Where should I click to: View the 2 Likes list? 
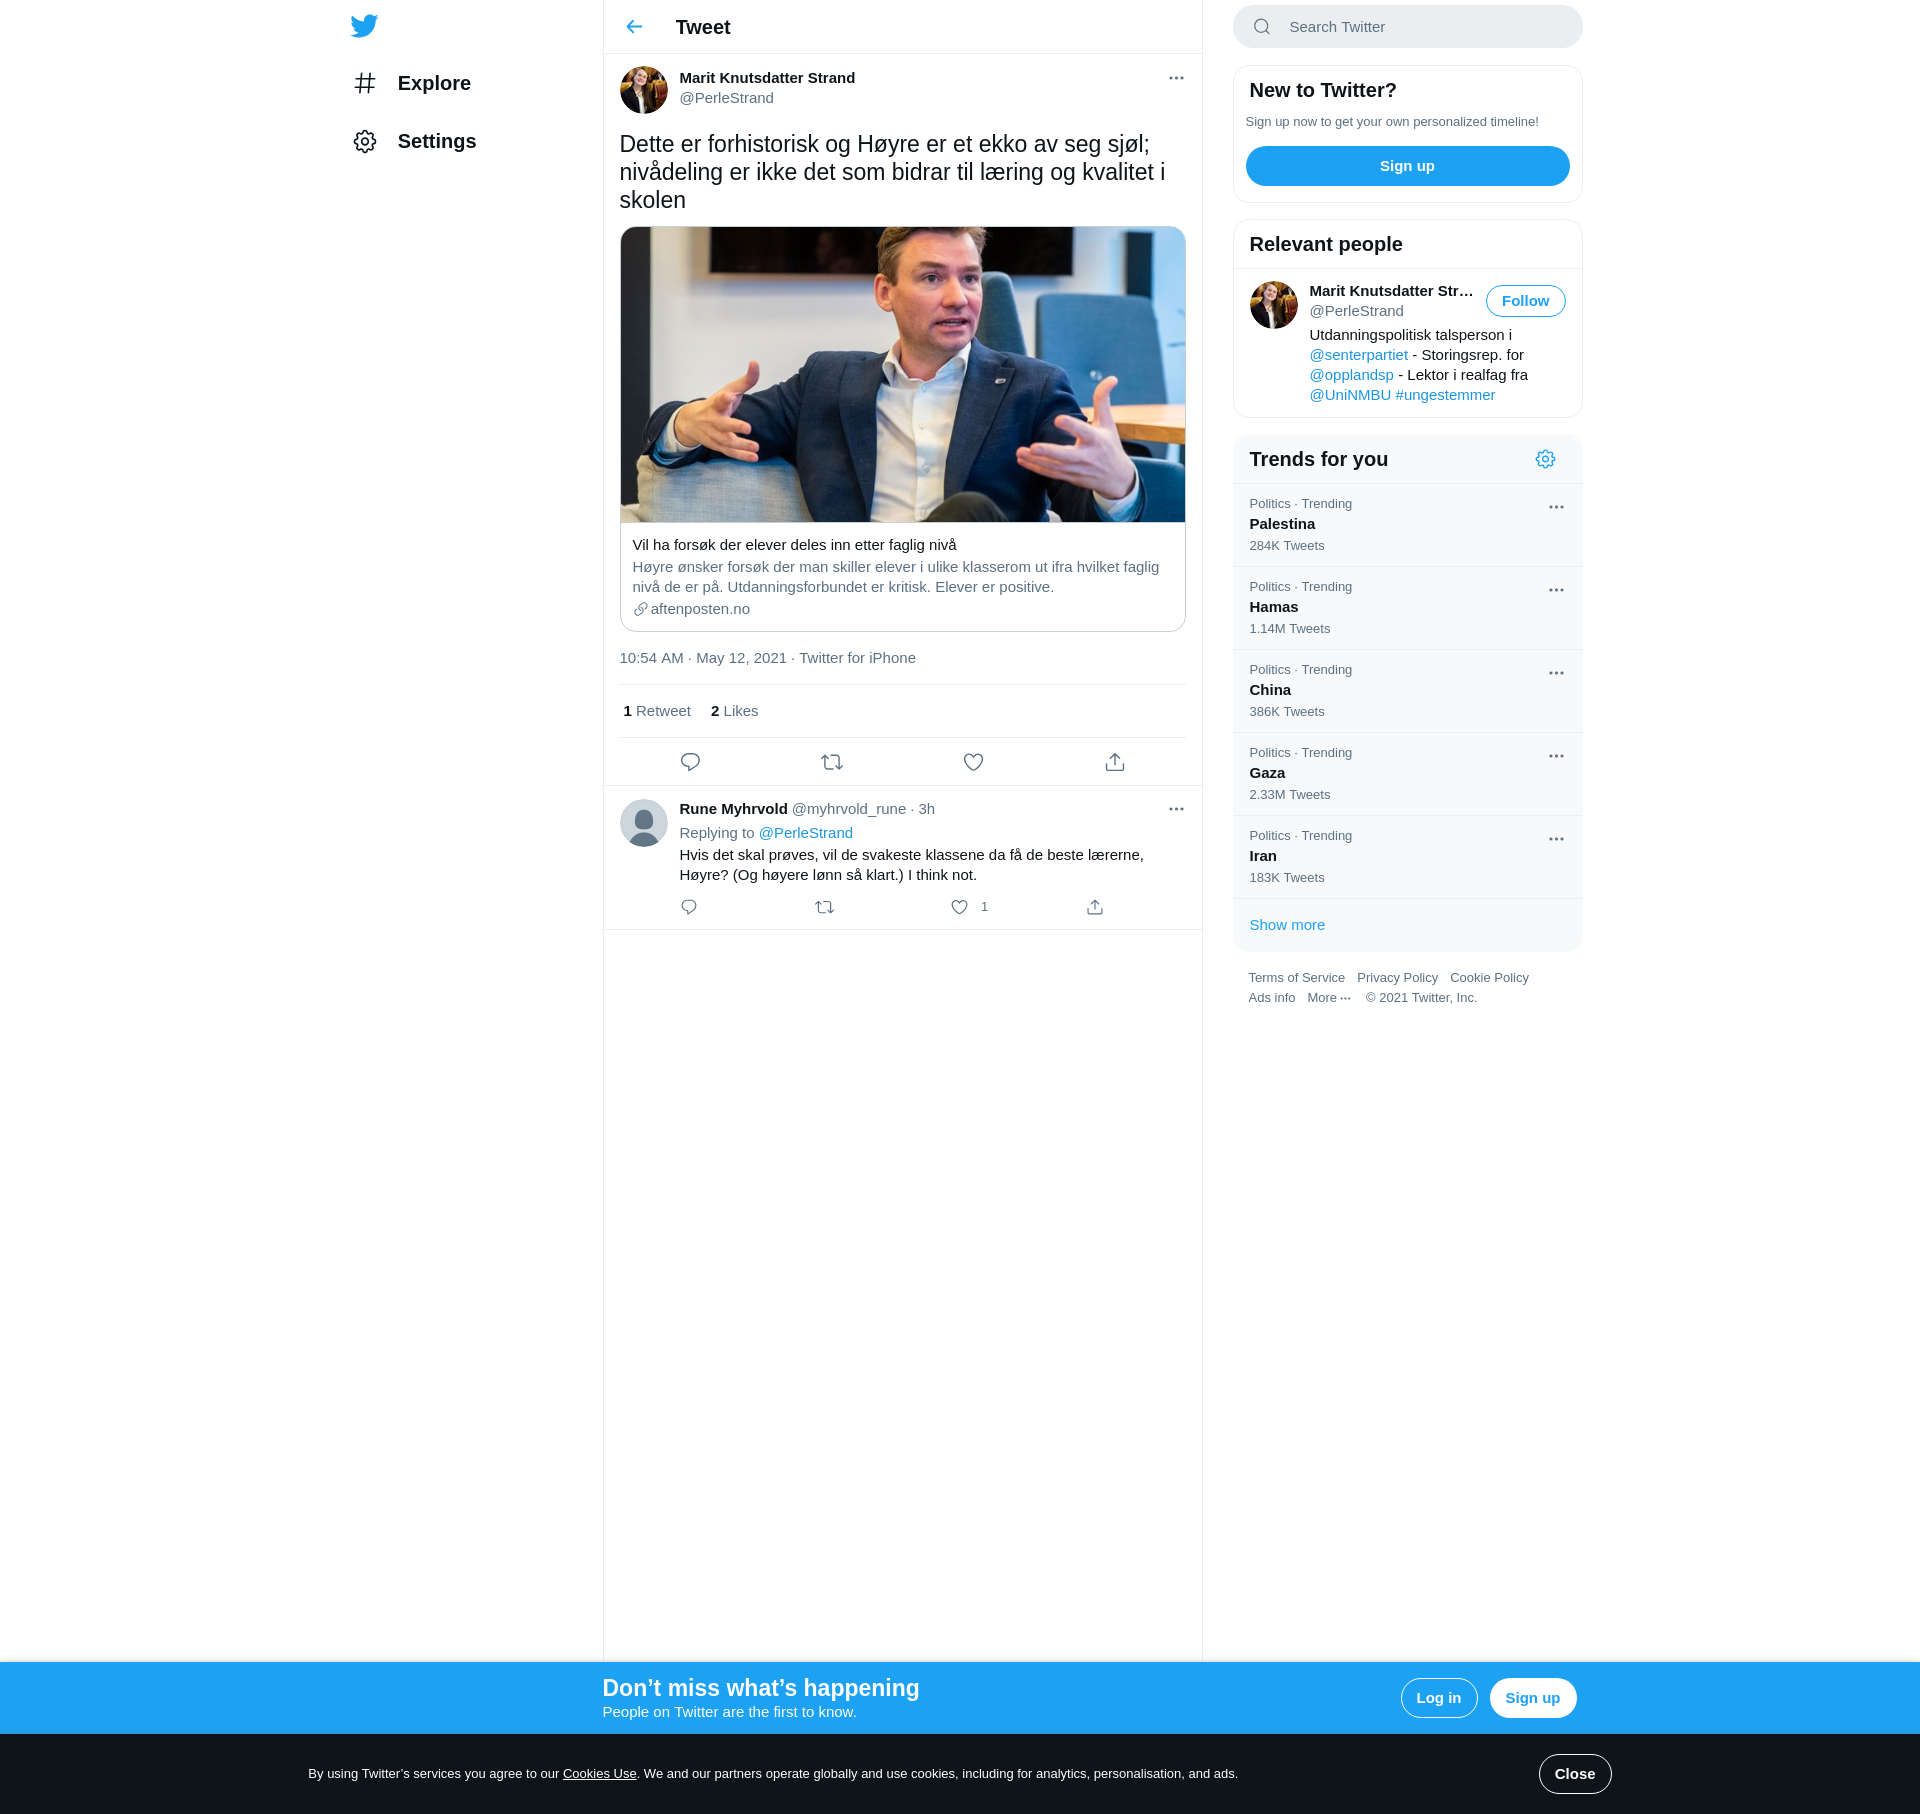pos(734,711)
